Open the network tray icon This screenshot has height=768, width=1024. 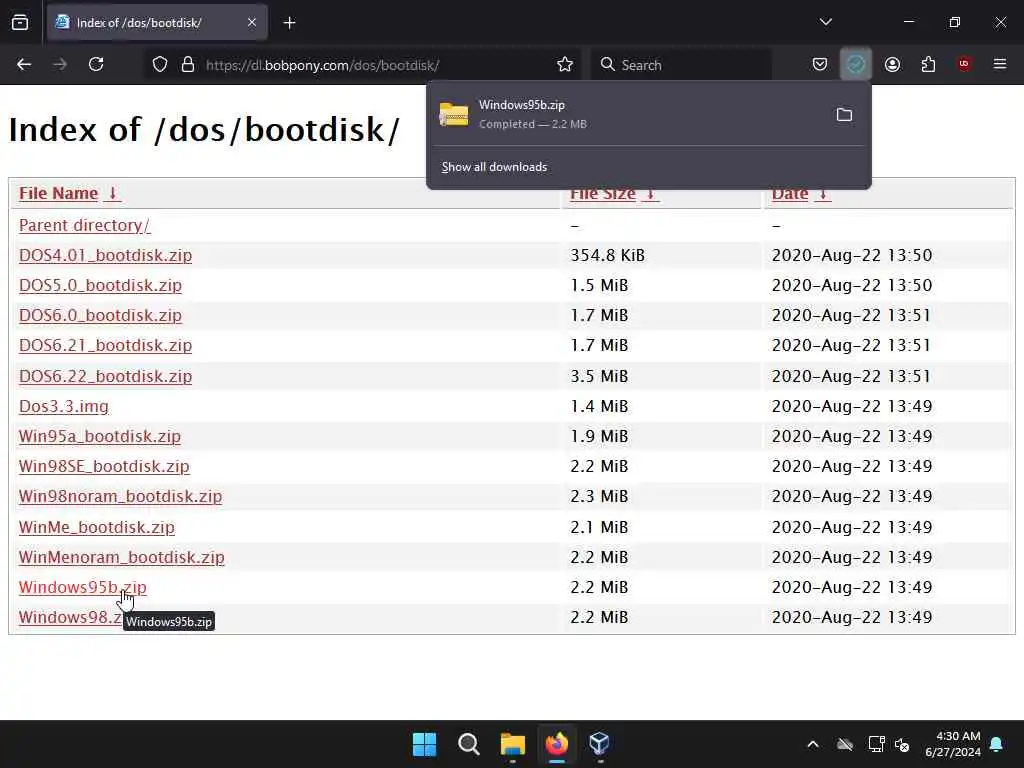[876, 744]
